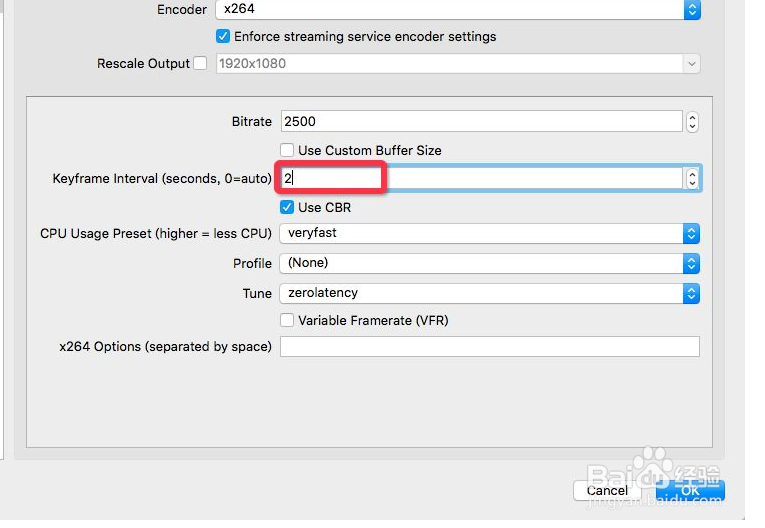Enable Variable Framerate (VFR) checkbox
Image resolution: width=765 pixels, height=528 pixels.
point(287,320)
